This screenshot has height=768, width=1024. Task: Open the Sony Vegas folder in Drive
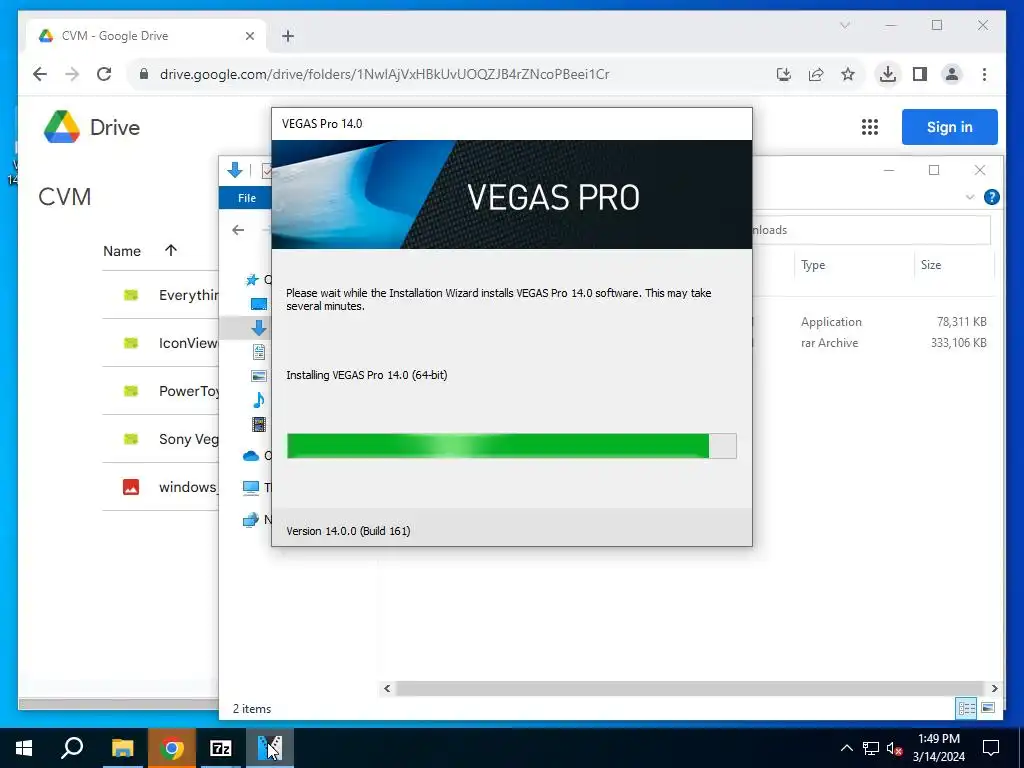(x=160, y=439)
